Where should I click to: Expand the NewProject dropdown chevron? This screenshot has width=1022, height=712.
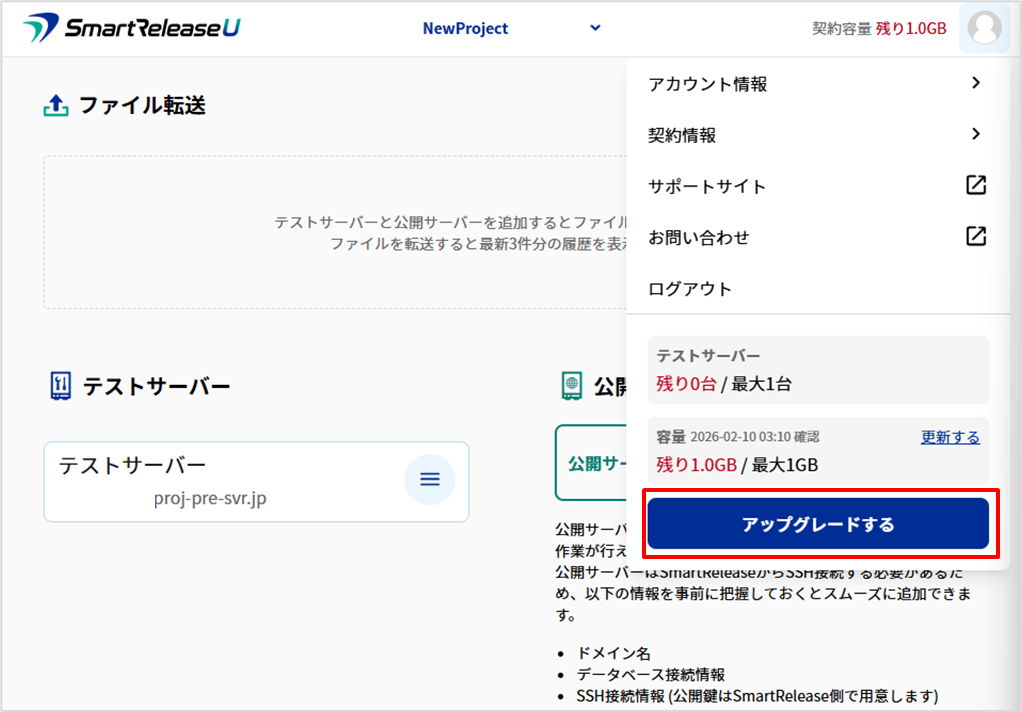click(595, 28)
